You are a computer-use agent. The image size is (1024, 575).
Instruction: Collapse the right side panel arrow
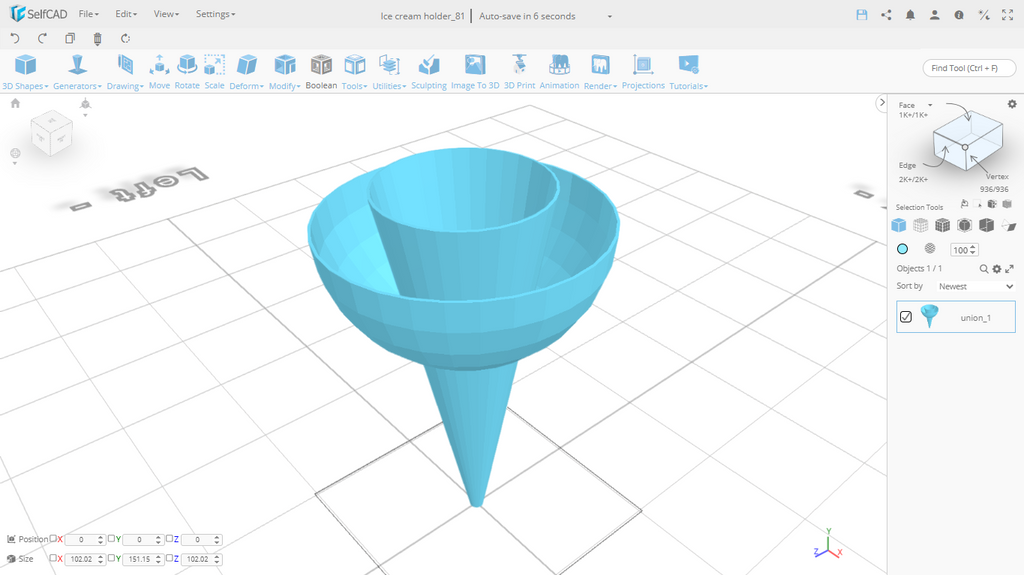point(882,103)
